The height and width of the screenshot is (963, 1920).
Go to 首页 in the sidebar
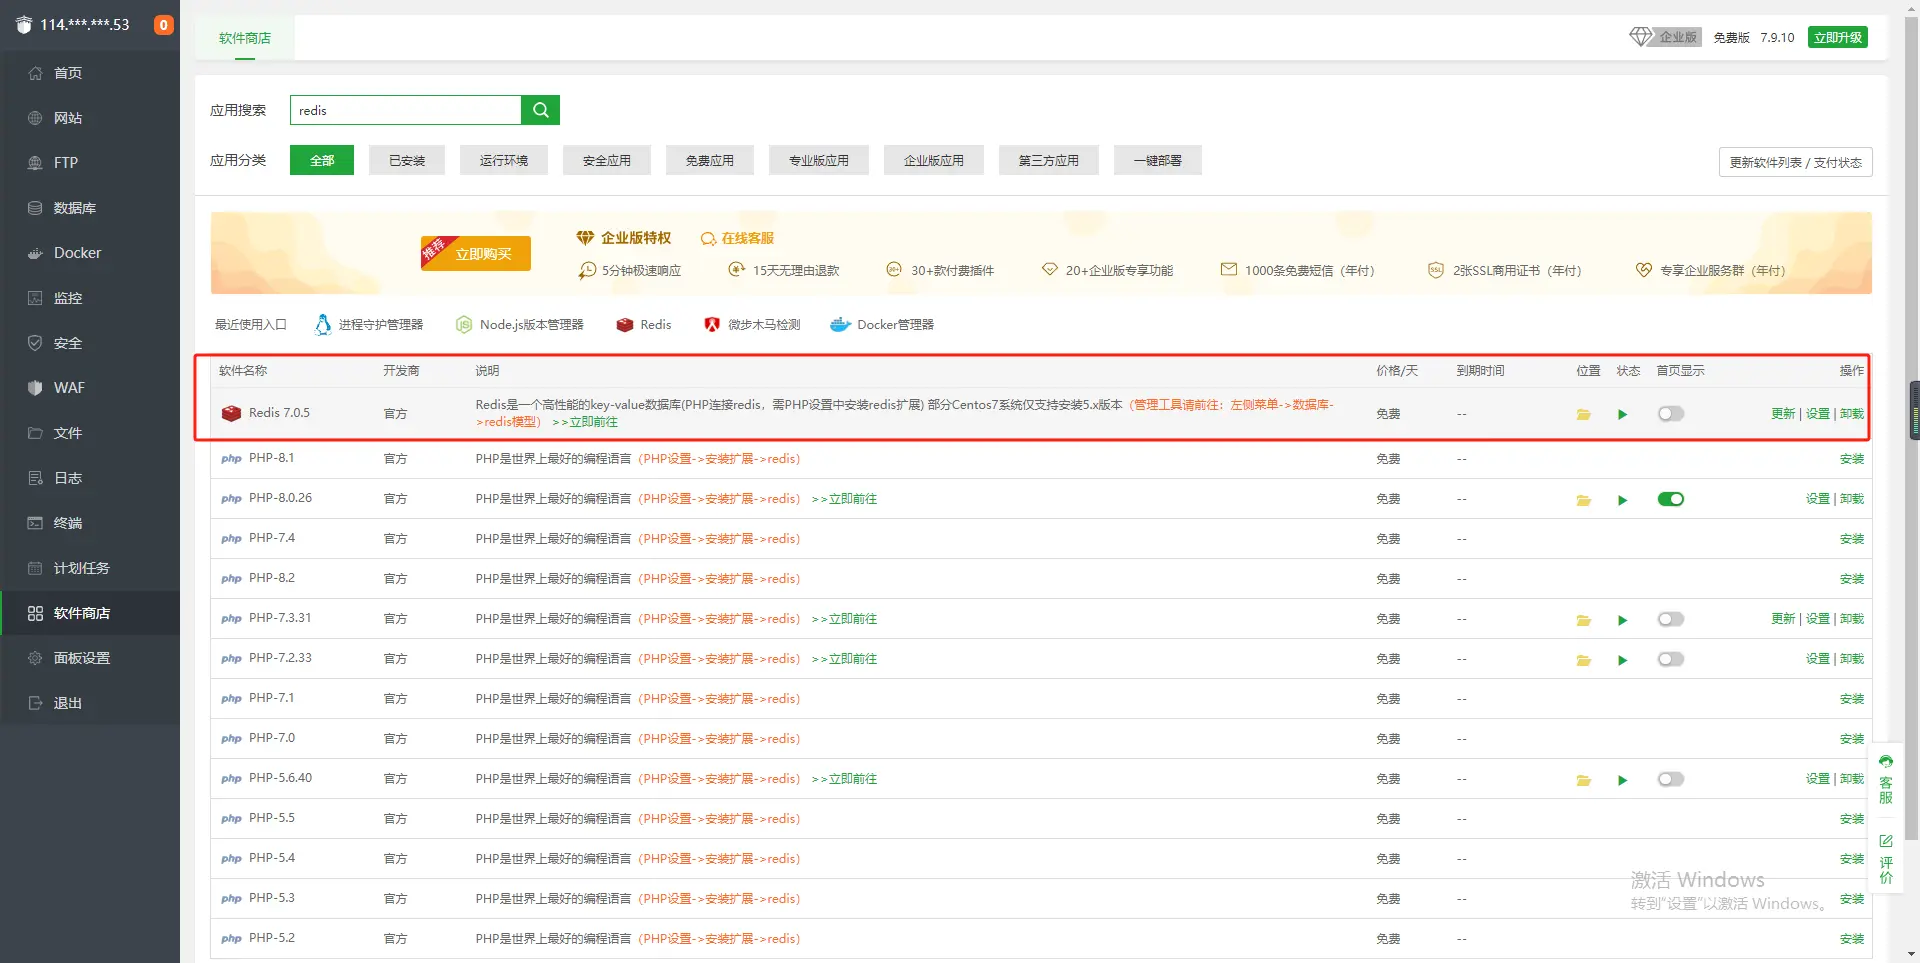coord(90,73)
